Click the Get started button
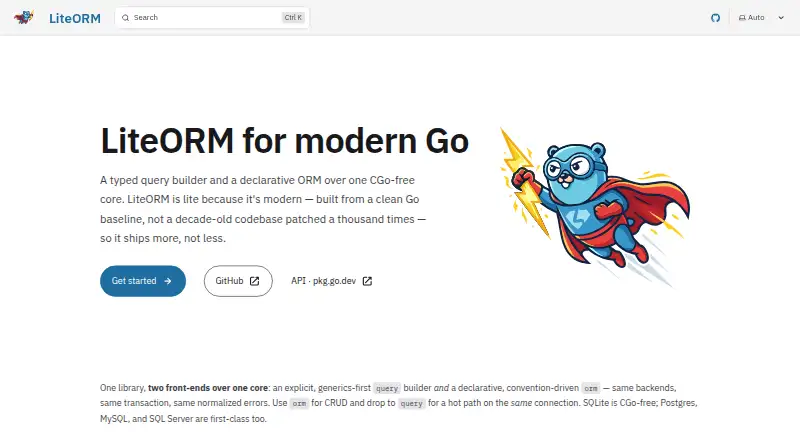Viewport: 800px width, 440px height. point(143,281)
